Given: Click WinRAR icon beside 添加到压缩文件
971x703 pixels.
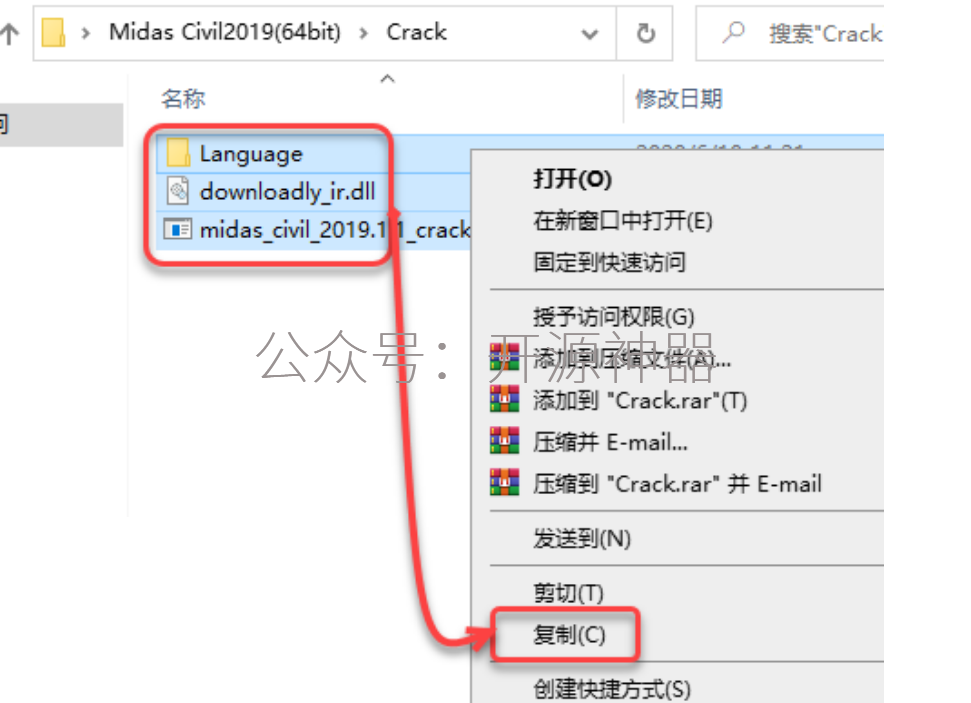Looking at the screenshot, I should (505, 357).
